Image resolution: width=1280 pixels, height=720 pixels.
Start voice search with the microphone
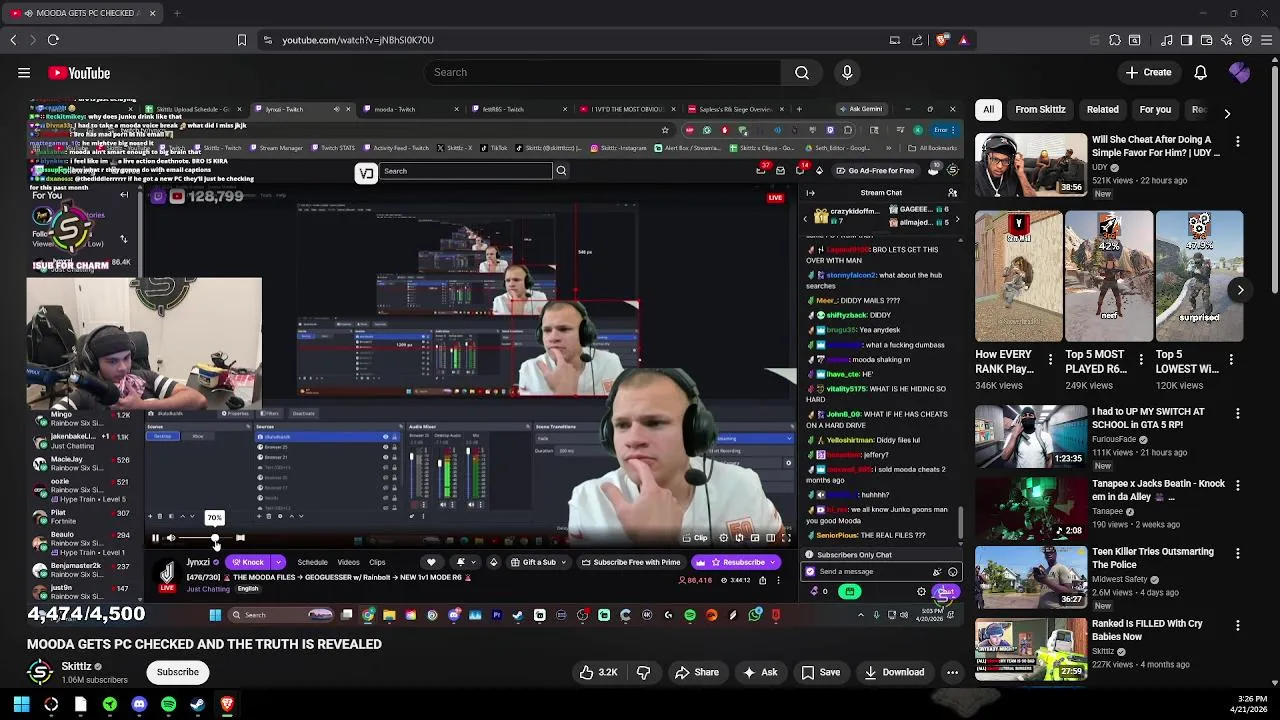coord(847,72)
